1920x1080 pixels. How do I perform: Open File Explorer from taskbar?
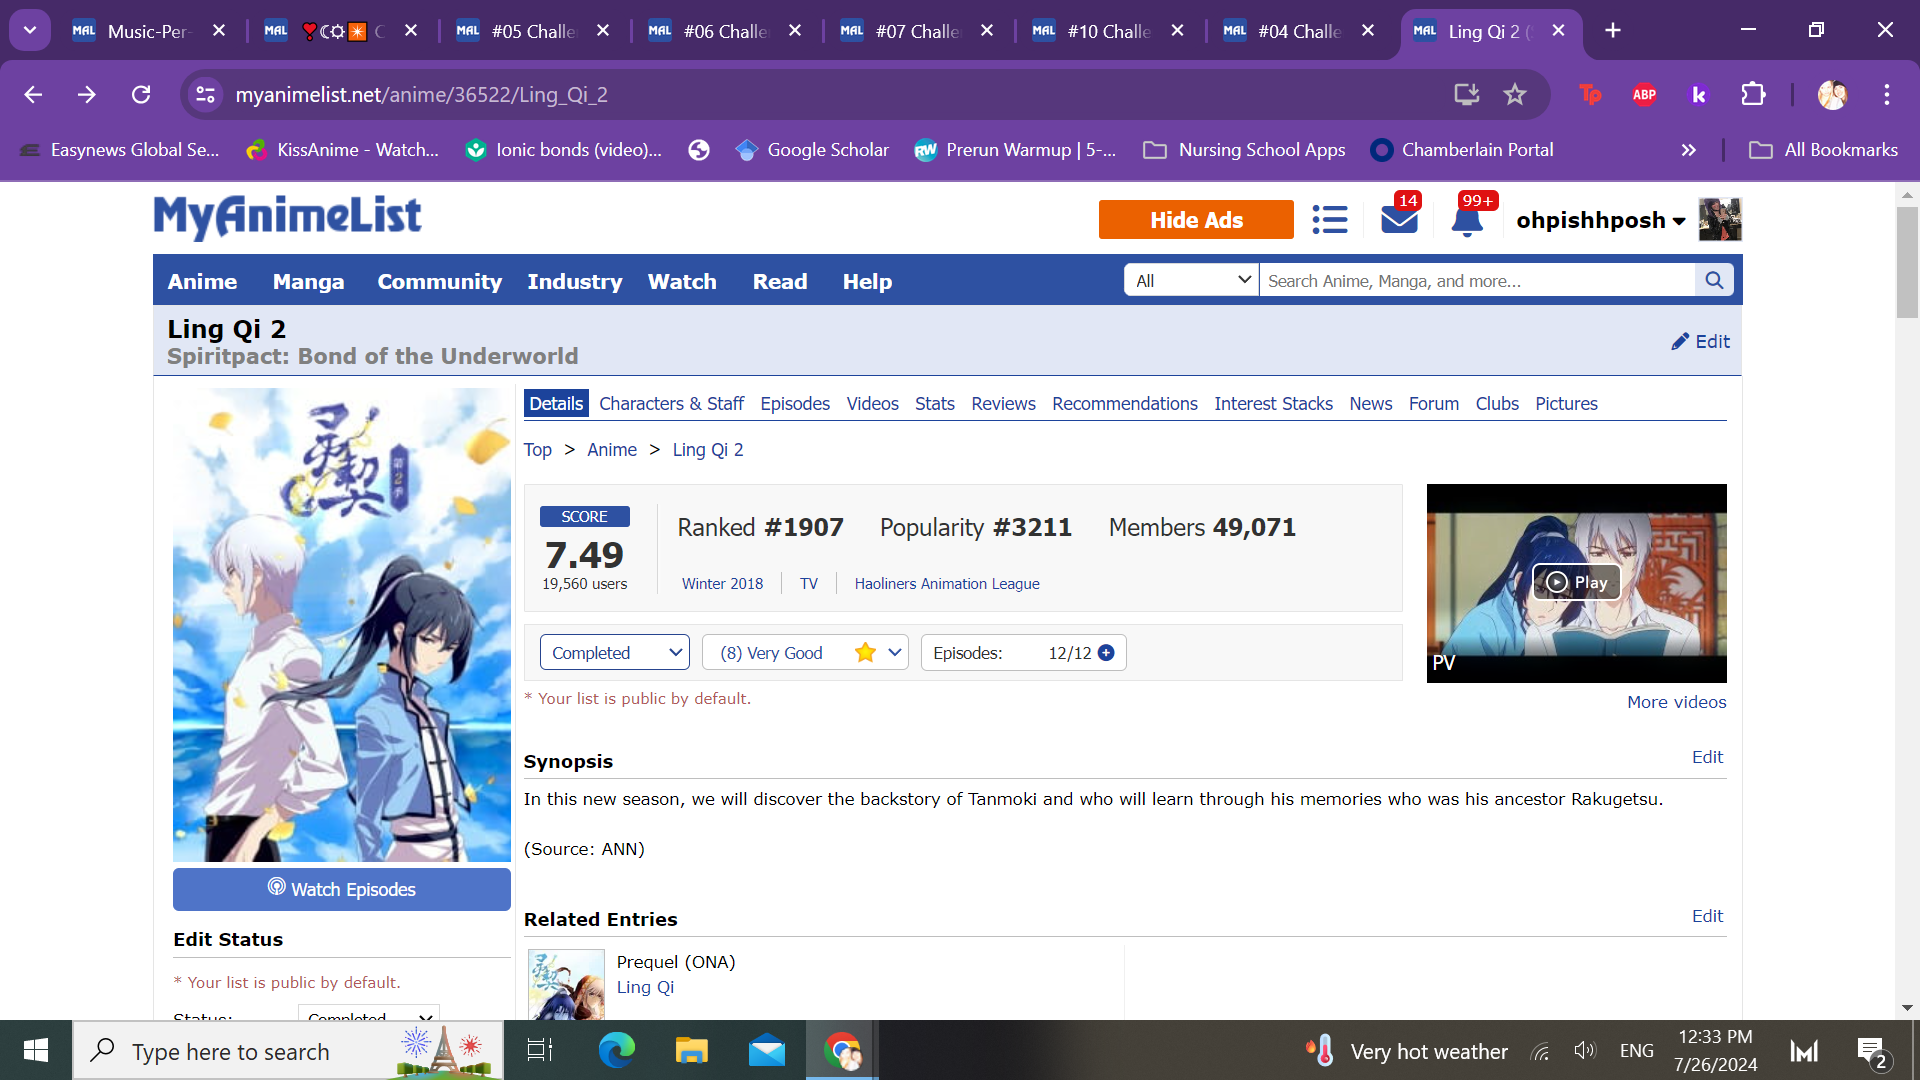(x=691, y=1051)
